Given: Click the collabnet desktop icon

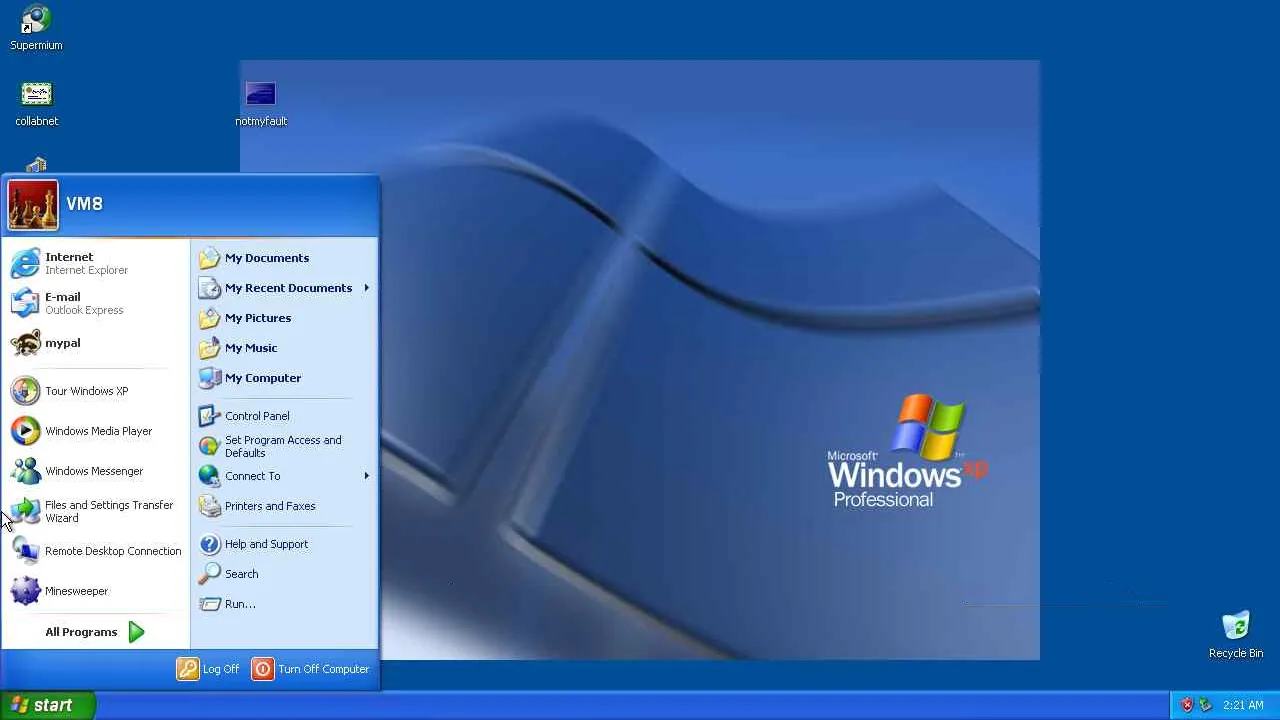Looking at the screenshot, I should [x=36, y=104].
